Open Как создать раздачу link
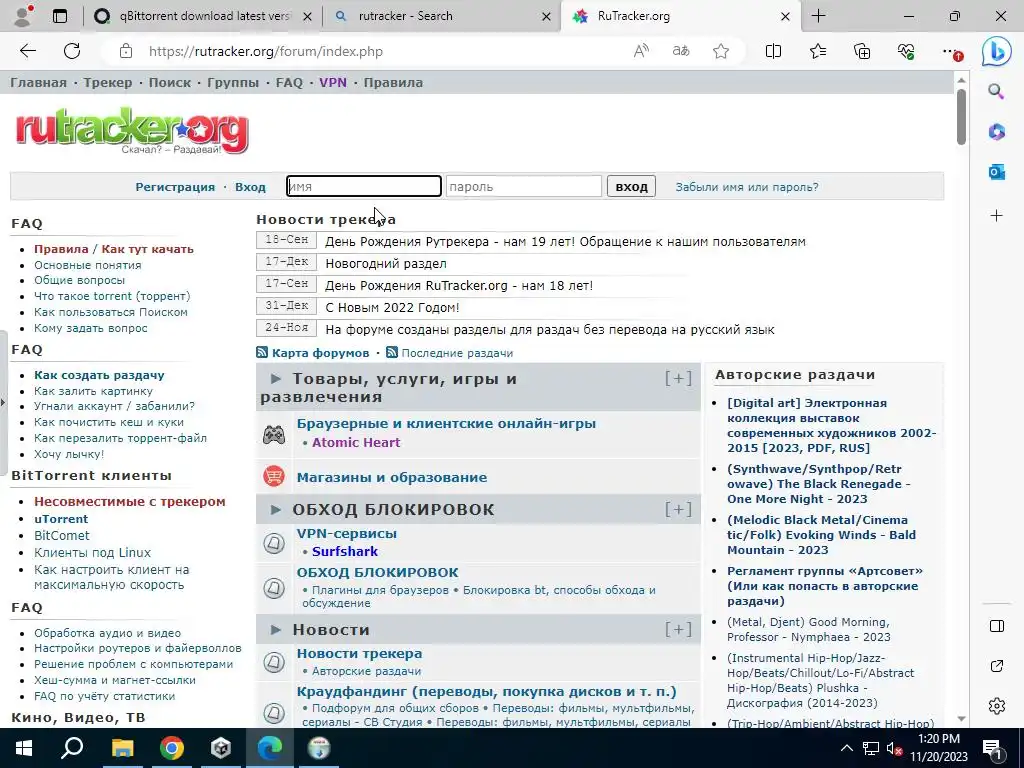This screenshot has width=1024, height=768. point(99,376)
